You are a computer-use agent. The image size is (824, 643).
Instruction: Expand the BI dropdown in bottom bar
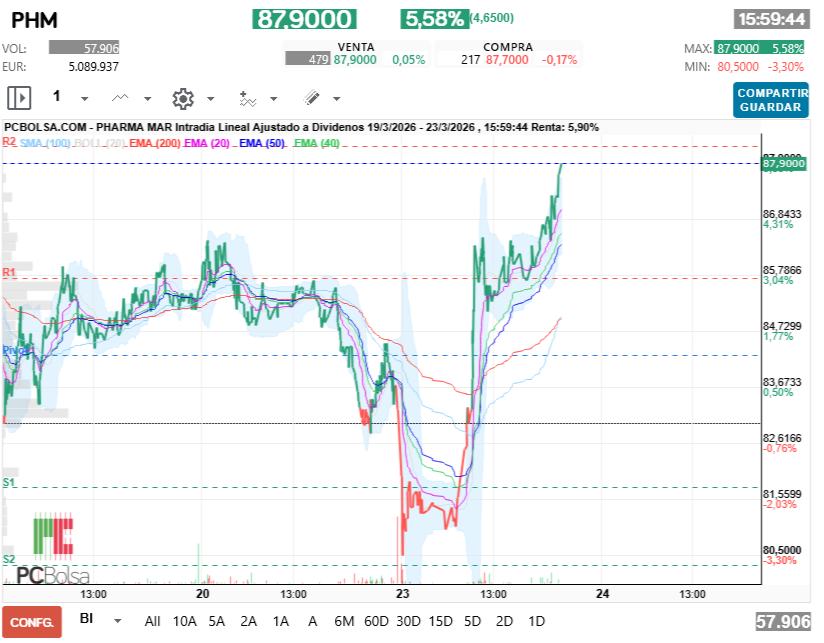click(x=118, y=621)
